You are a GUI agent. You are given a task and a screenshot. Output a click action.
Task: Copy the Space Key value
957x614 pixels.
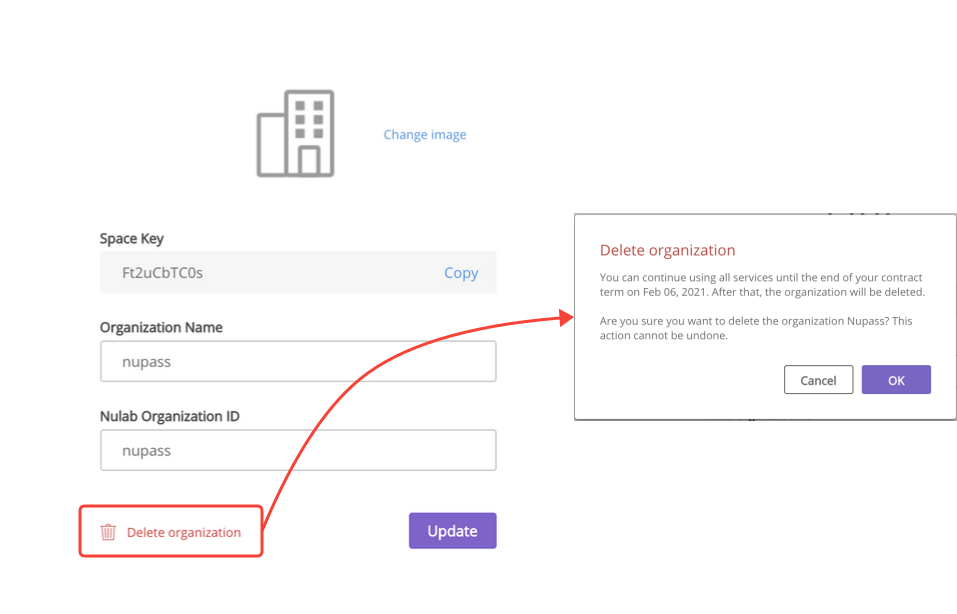click(461, 273)
